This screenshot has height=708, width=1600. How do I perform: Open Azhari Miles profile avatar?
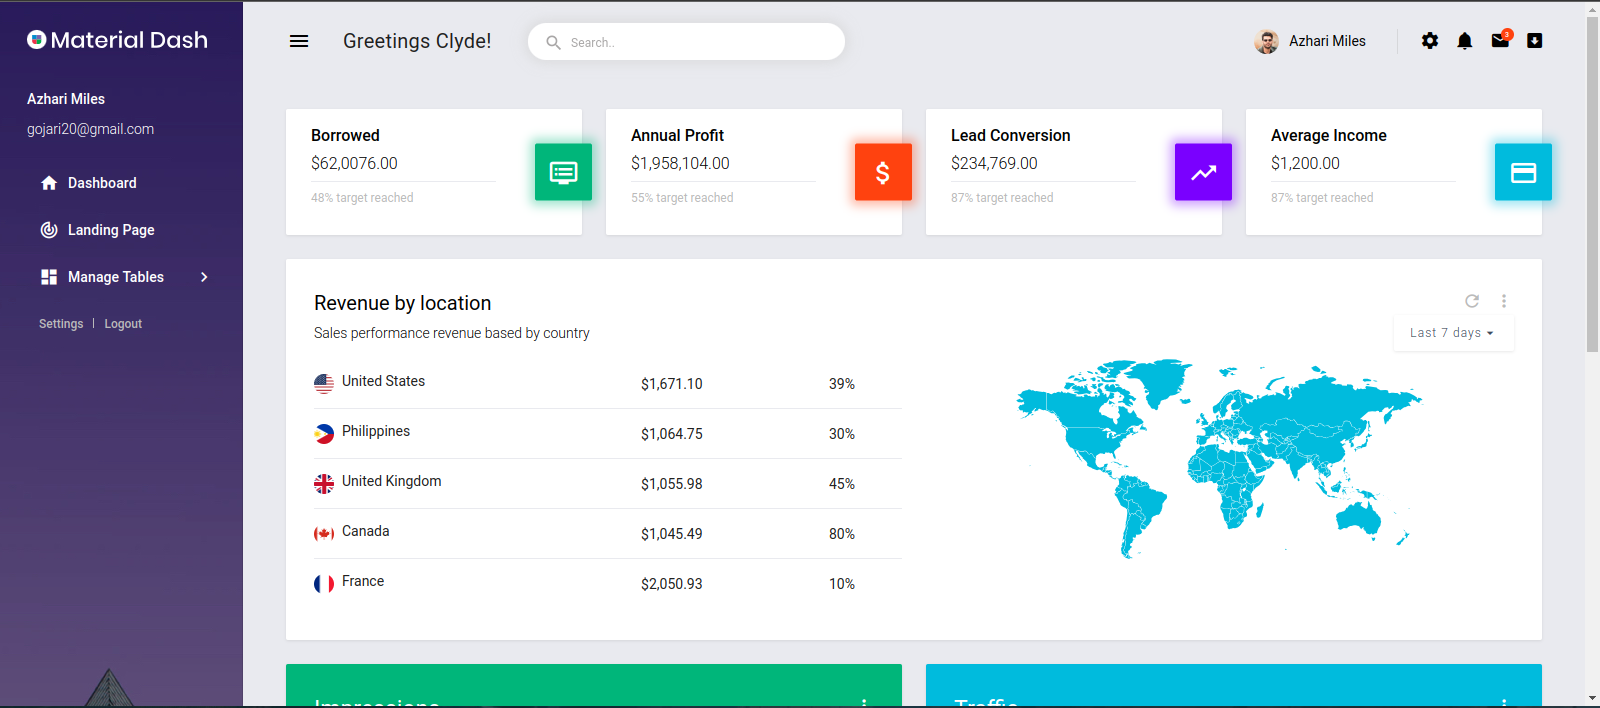pyautogui.click(x=1267, y=41)
